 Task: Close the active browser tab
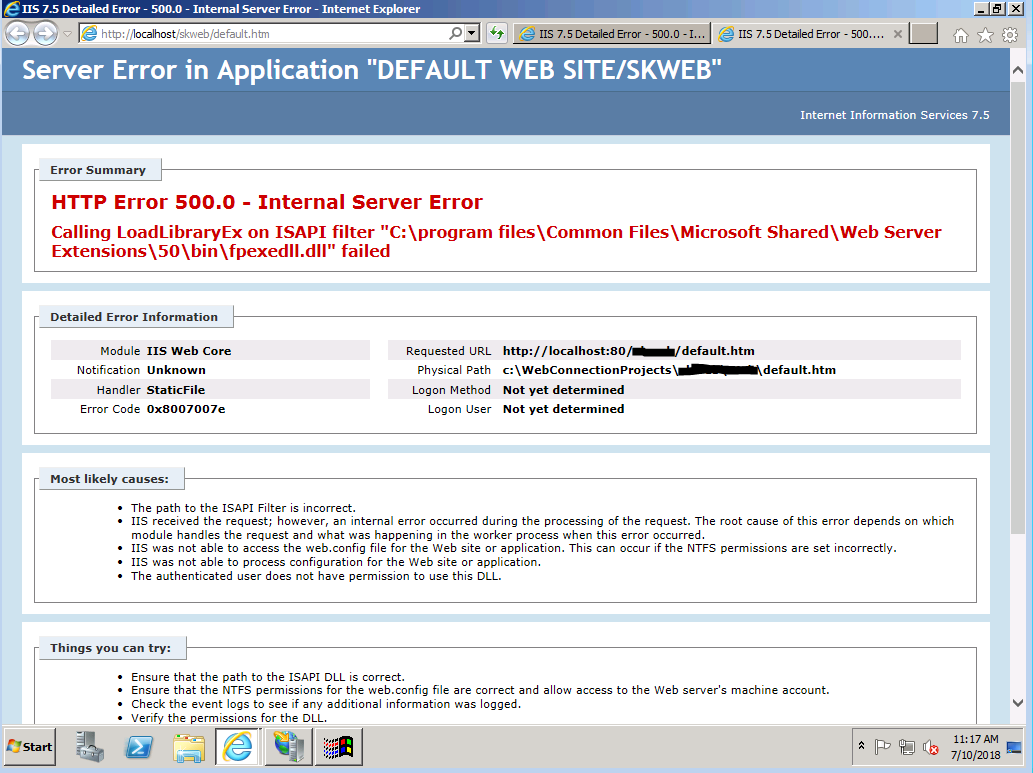click(897, 34)
